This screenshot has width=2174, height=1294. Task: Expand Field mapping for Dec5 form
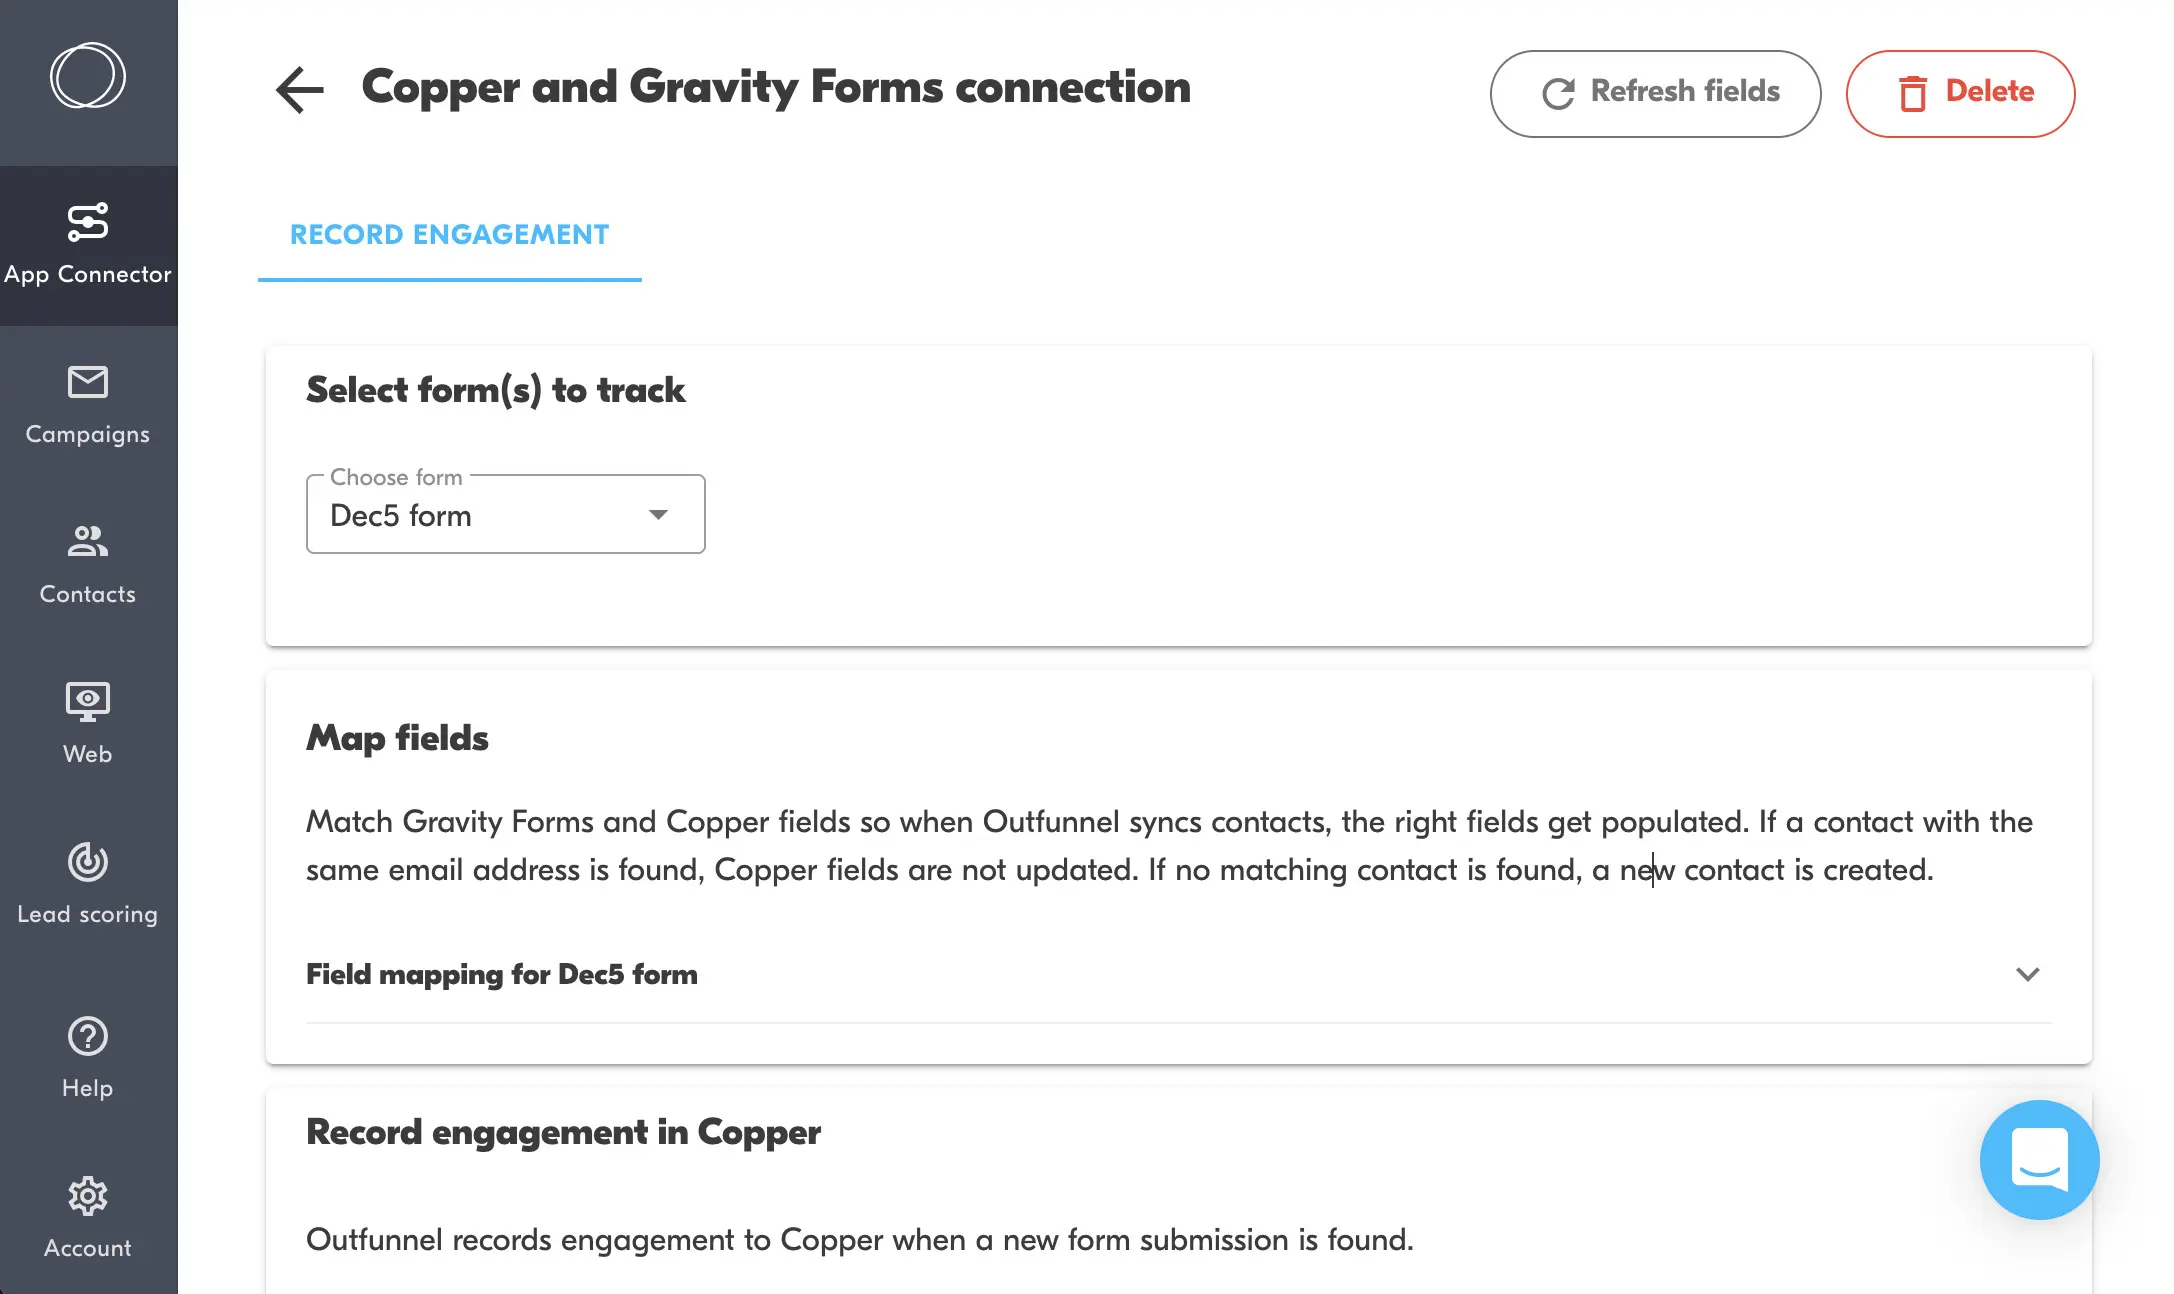pos(502,975)
